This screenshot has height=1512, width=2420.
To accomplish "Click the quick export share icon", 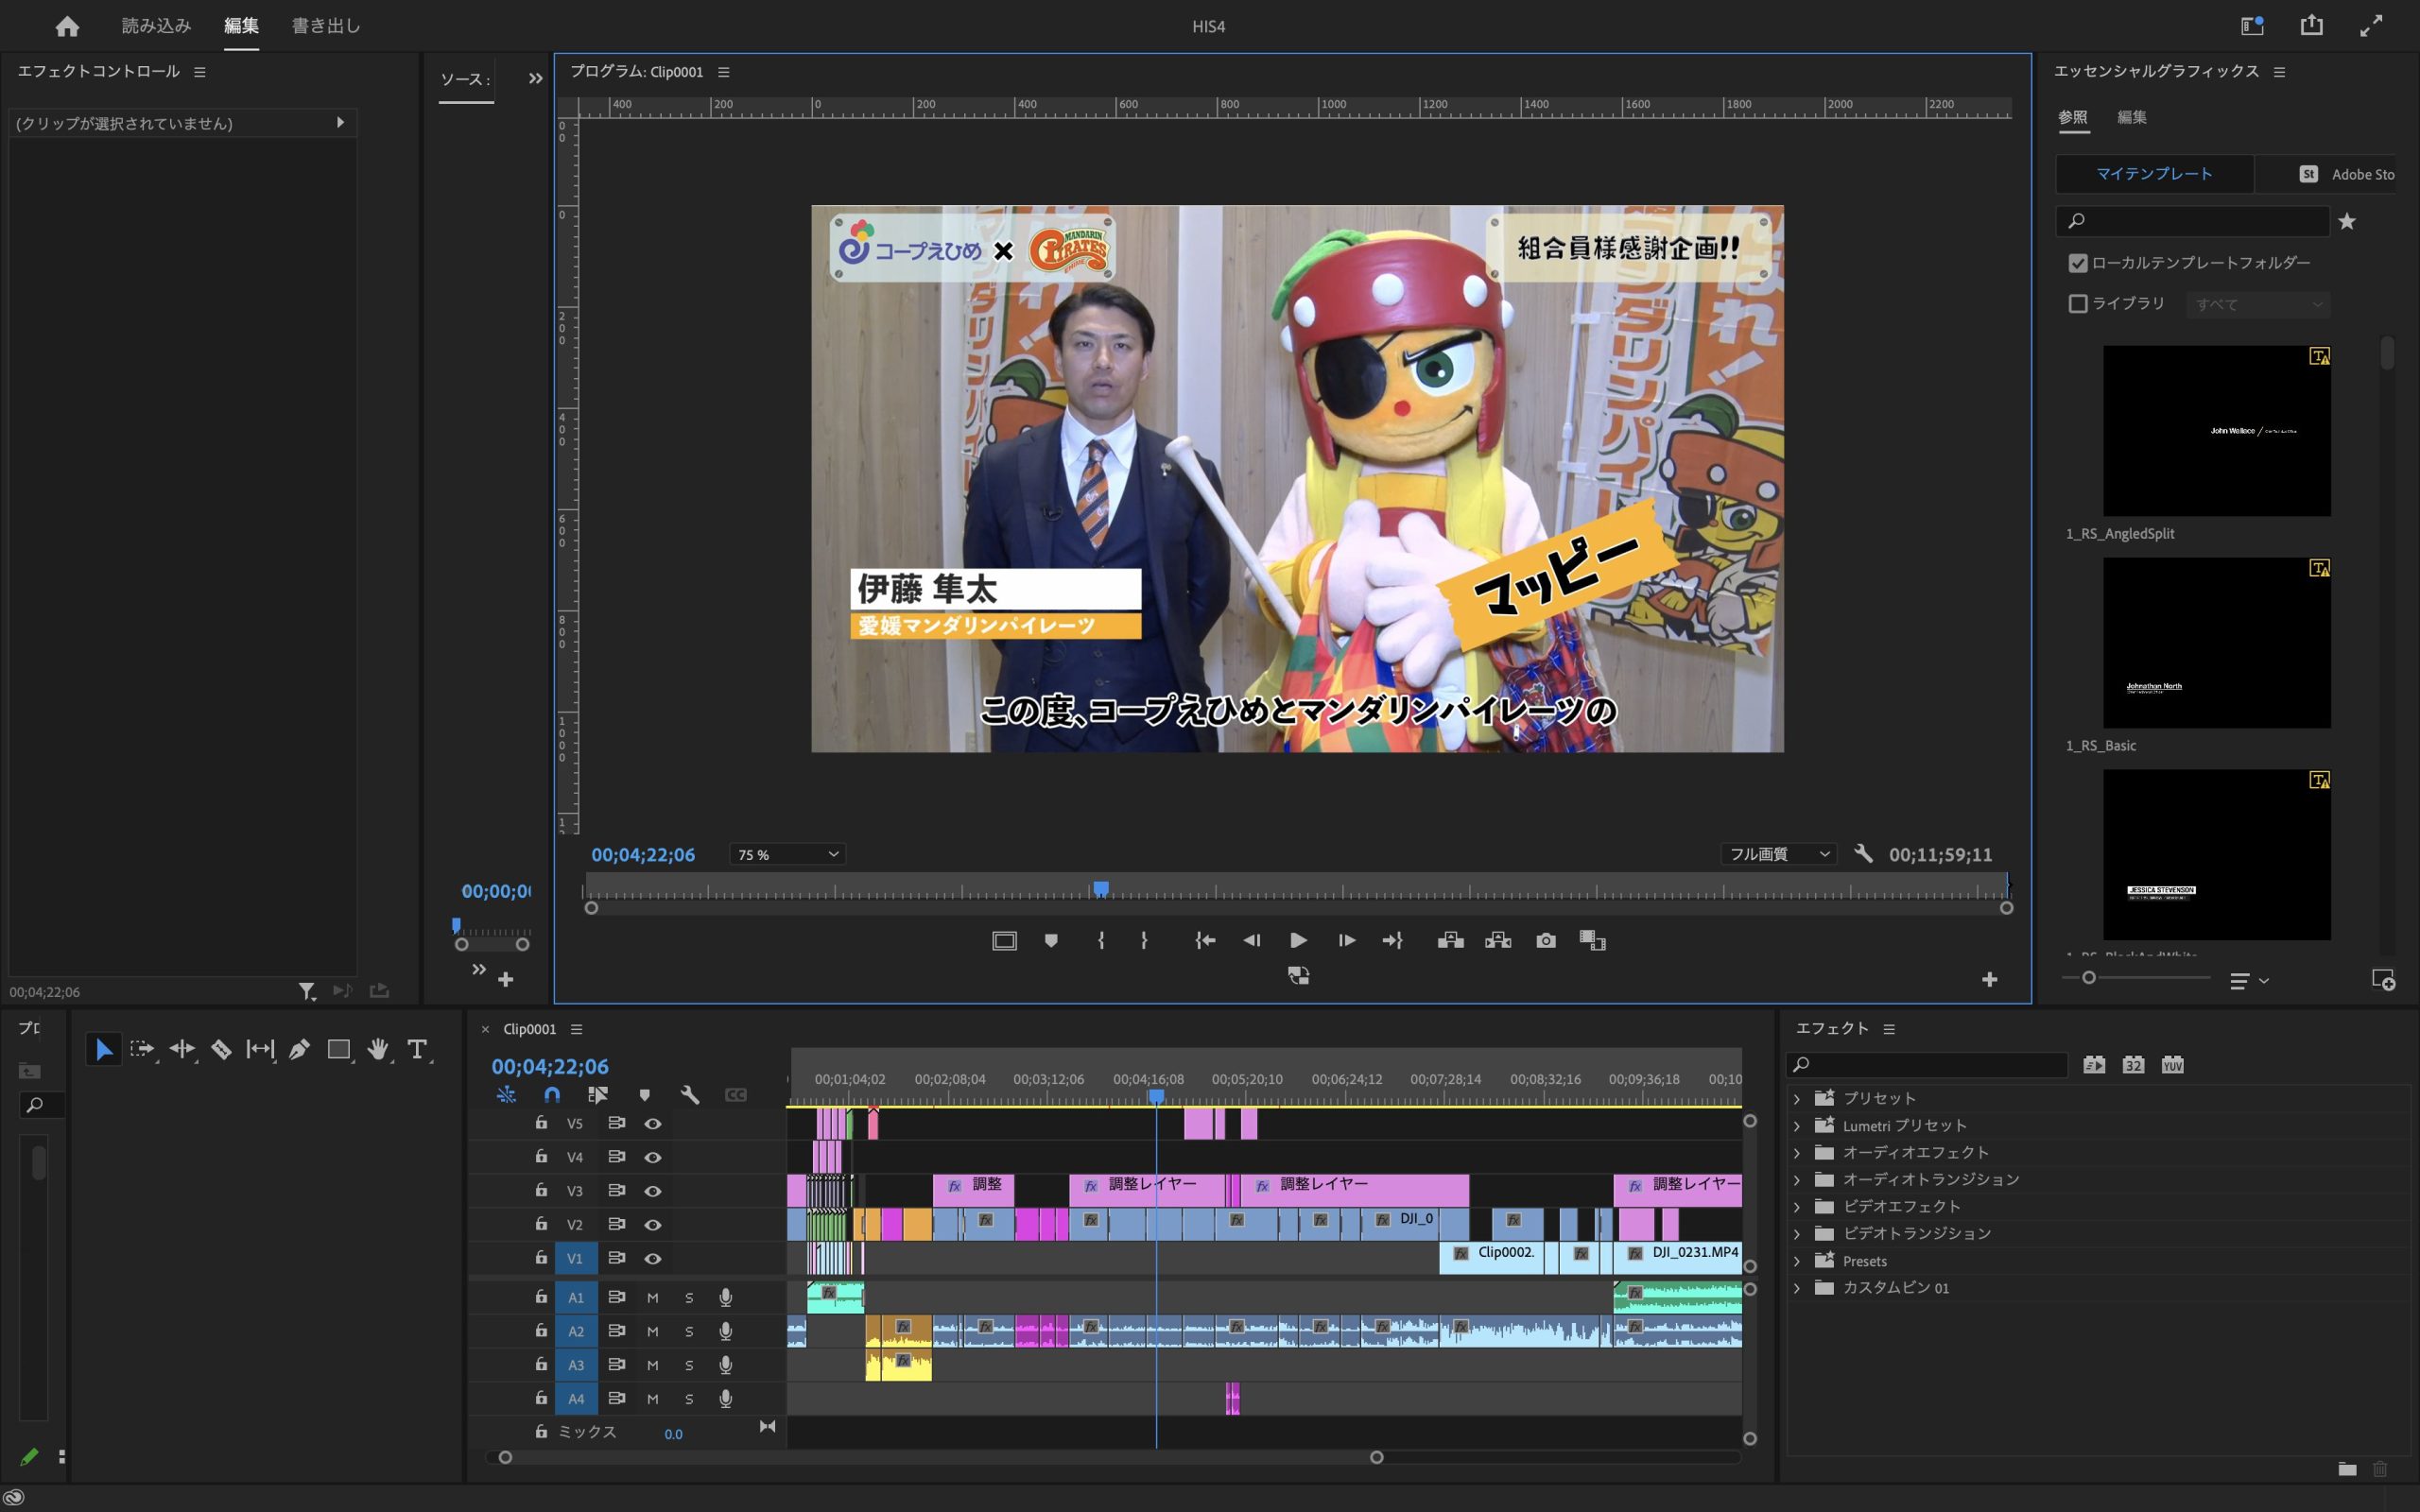I will [2311, 26].
